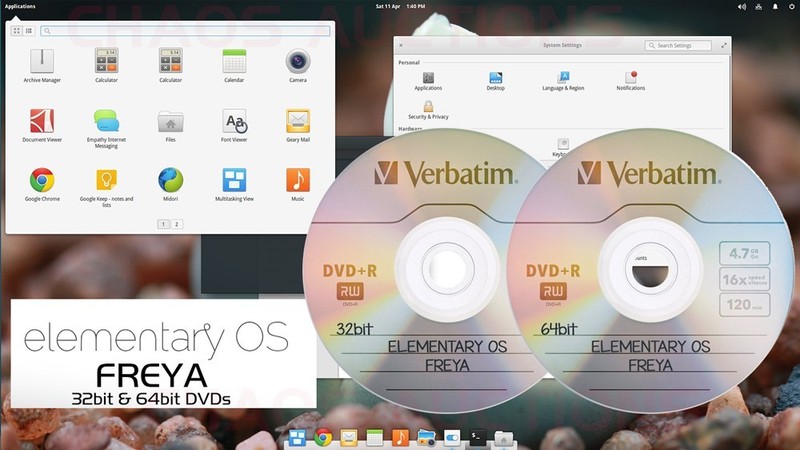Open the volume indicator in top panel
The height and width of the screenshot is (450, 800).
[x=742, y=7]
